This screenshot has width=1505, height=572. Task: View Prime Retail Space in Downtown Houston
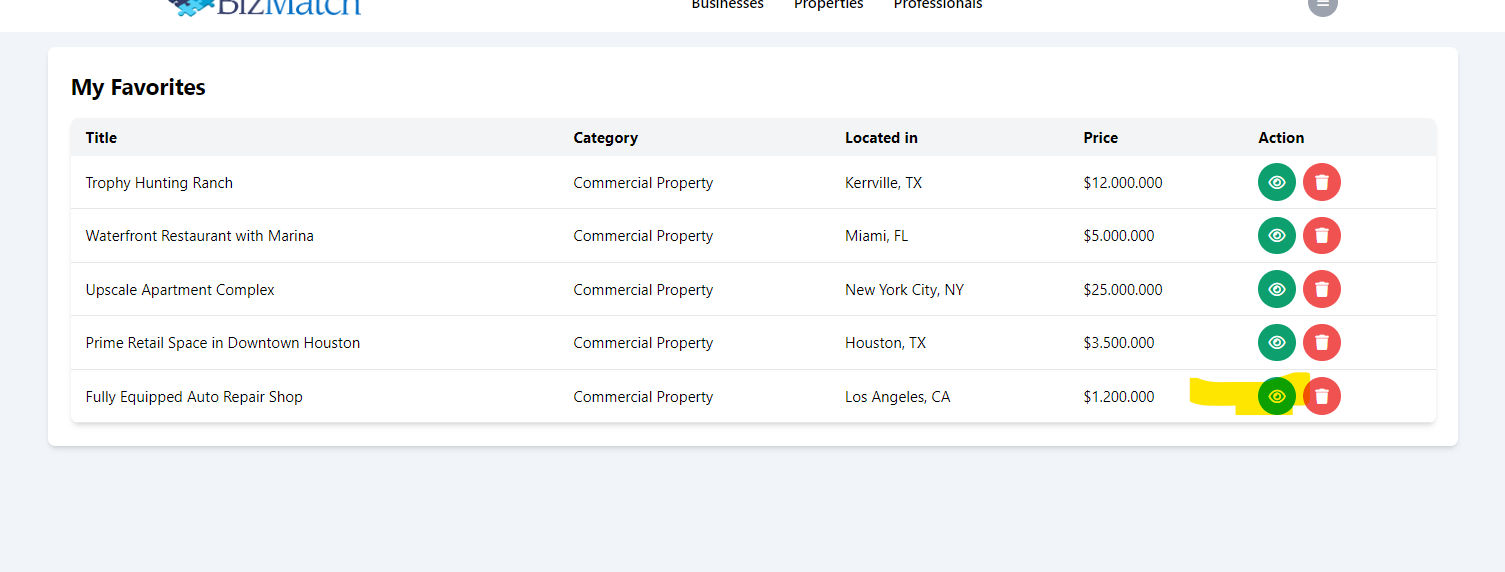(1276, 343)
